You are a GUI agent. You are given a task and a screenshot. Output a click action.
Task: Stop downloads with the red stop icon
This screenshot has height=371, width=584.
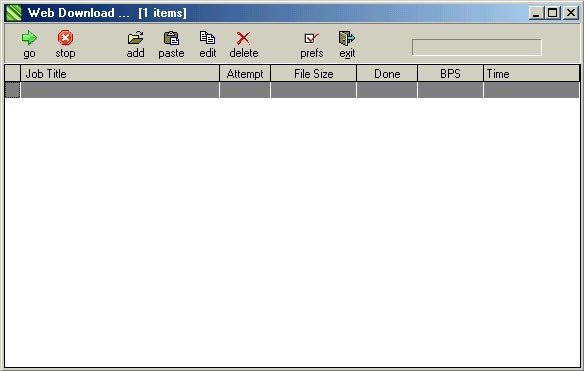point(65,38)
